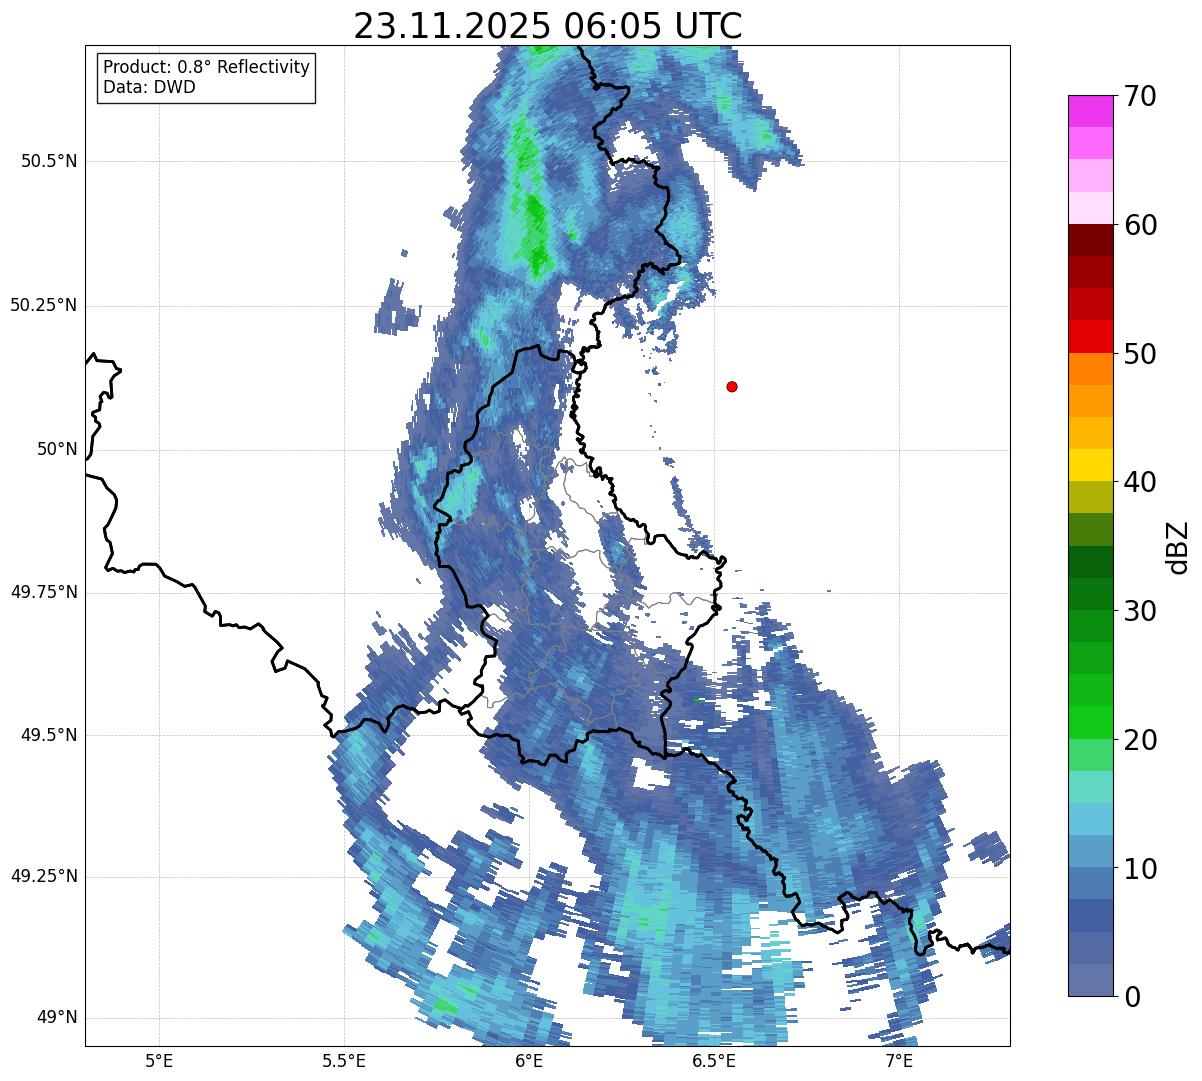Screen dimensions: 1202x1081
Task: Click the 7°E longitude label
Action: point(899,1060)
